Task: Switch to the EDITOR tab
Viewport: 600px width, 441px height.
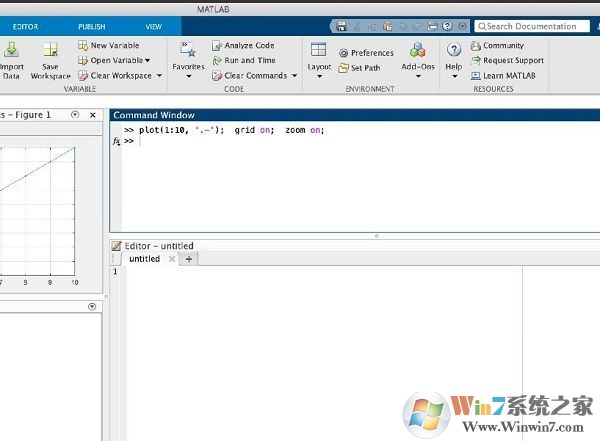Action: click(x=25, y=26)
